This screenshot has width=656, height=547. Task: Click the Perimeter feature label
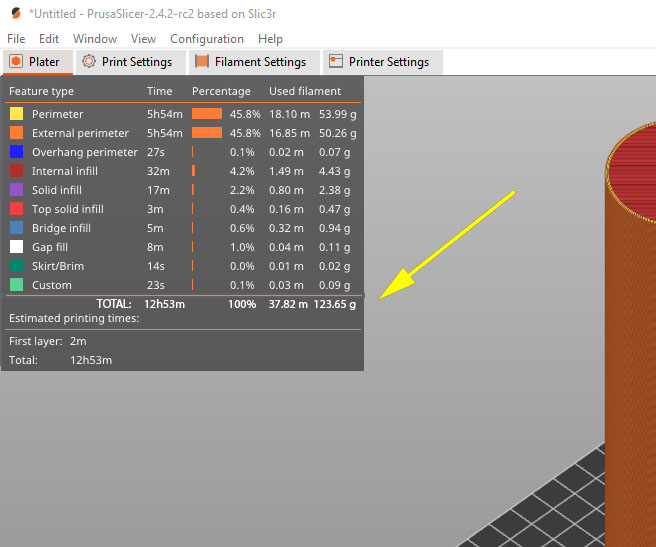(57, 114)
